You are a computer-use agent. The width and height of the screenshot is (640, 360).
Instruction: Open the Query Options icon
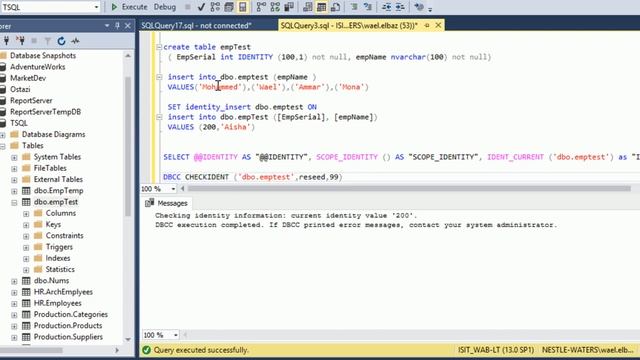point(229,7)
